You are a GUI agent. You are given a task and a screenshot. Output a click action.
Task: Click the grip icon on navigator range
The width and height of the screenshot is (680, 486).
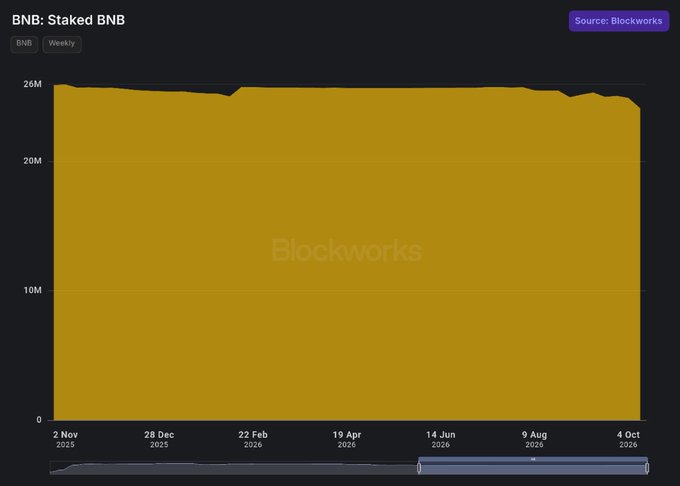[533, 459]
